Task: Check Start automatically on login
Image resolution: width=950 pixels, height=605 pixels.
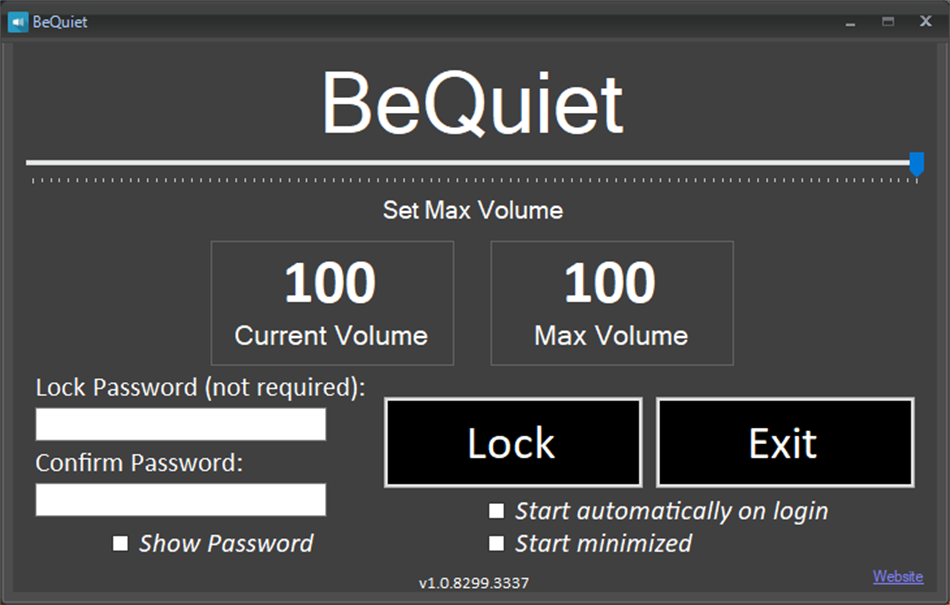Action: pos(496,510)
